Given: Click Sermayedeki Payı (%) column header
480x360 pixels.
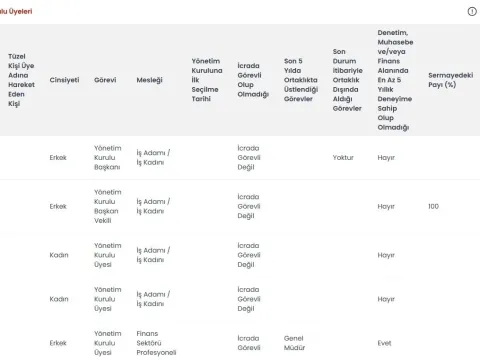Looking at the screenshot, I should coord(451,80).
